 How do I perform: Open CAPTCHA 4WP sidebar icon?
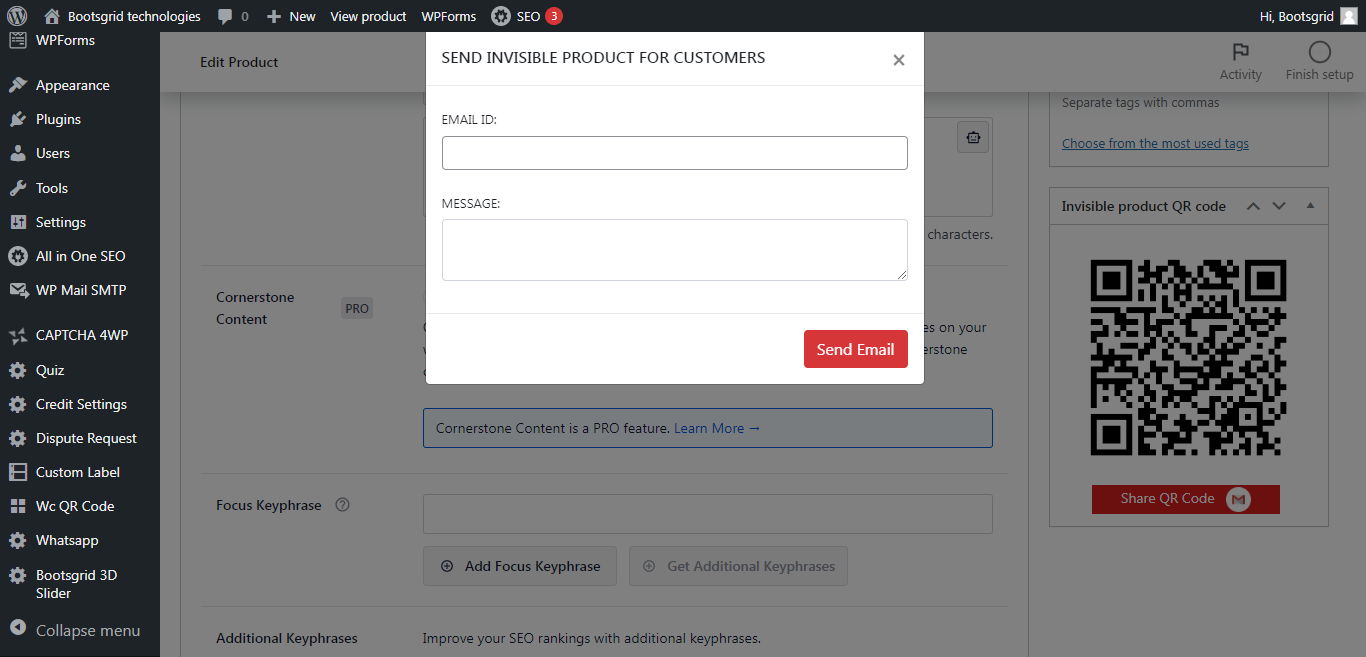click(x=17, y=335)
